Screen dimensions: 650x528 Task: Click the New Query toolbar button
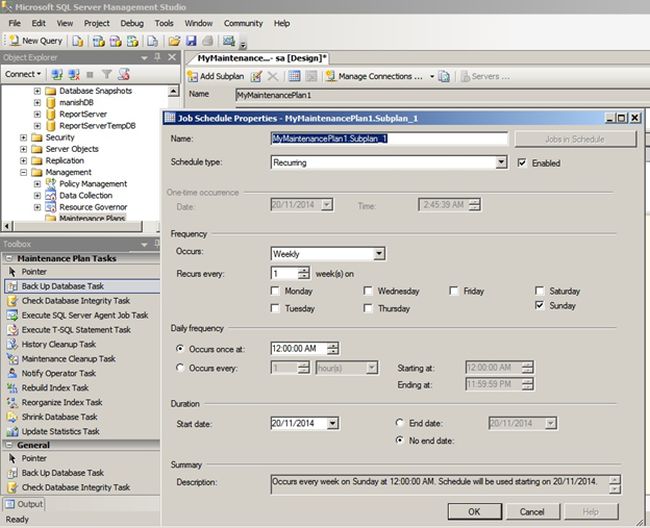pyautogui.click(x=35, y=41)
